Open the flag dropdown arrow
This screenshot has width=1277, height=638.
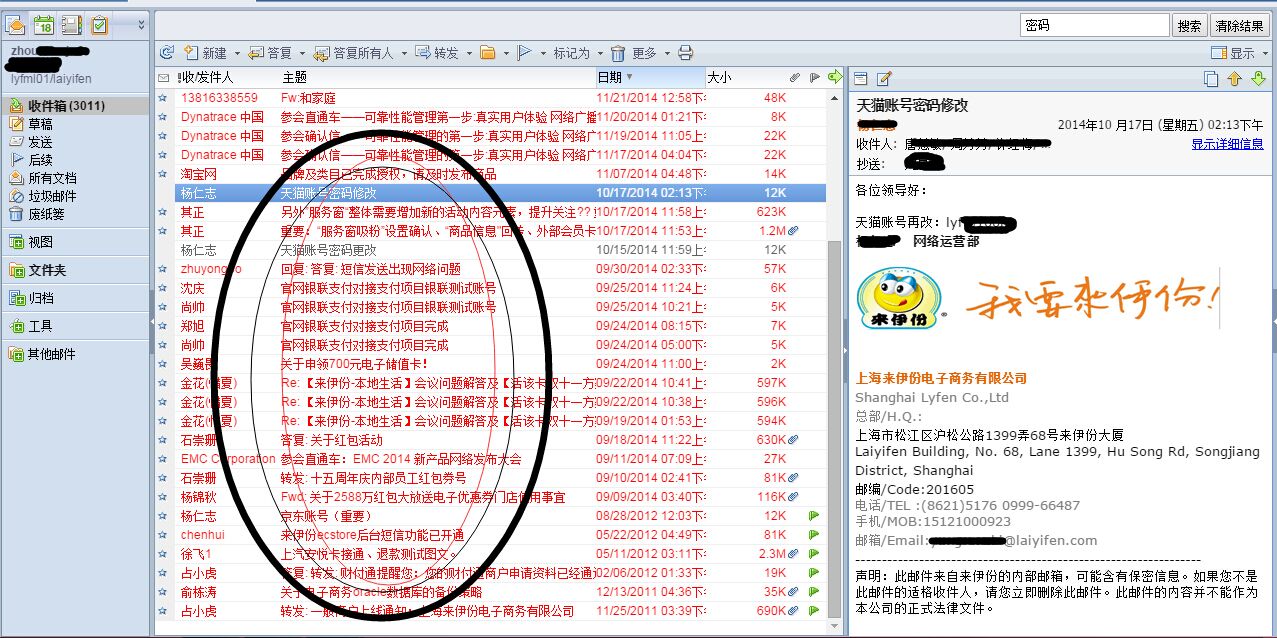pyautogui.click(x=543, y=53)
